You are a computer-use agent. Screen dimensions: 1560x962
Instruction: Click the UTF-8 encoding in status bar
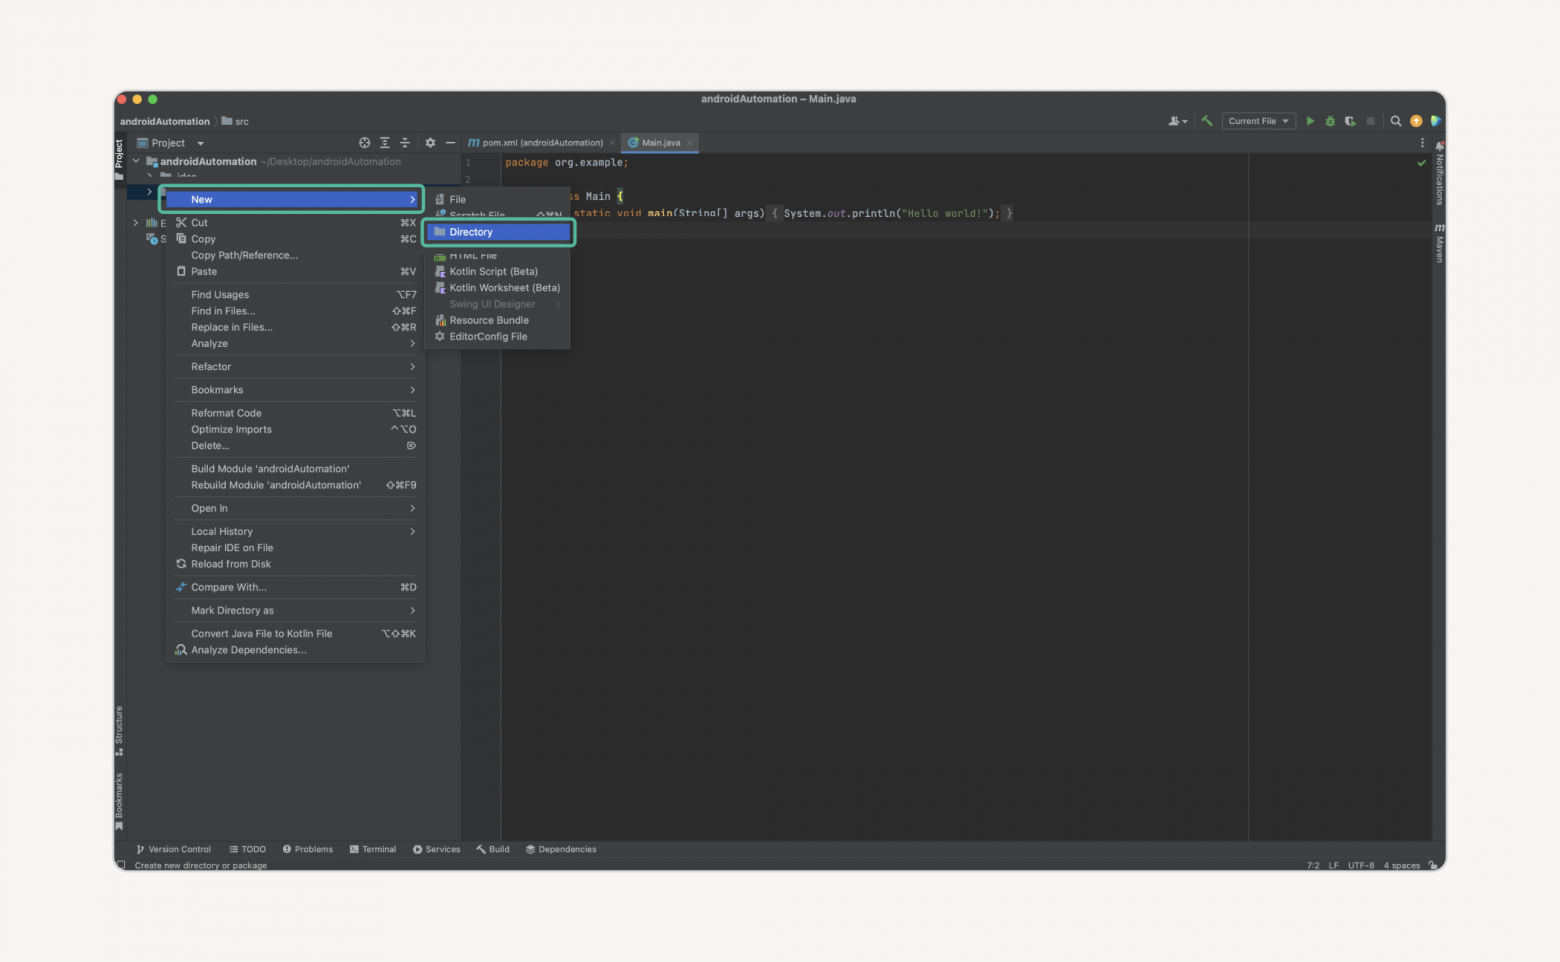[x=1361, y=865]
